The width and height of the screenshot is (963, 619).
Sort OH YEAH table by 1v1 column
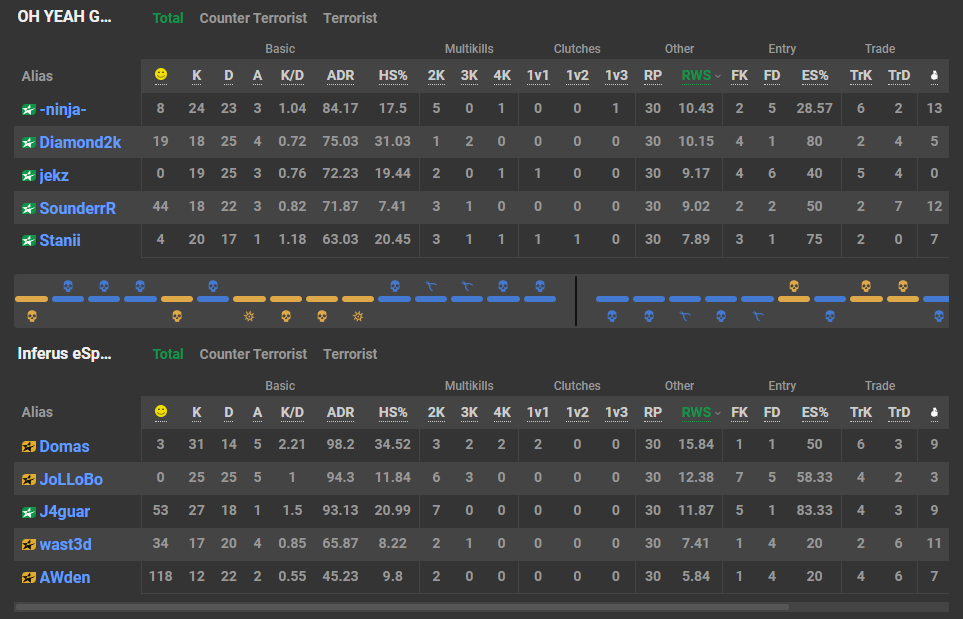coord(537,76)
